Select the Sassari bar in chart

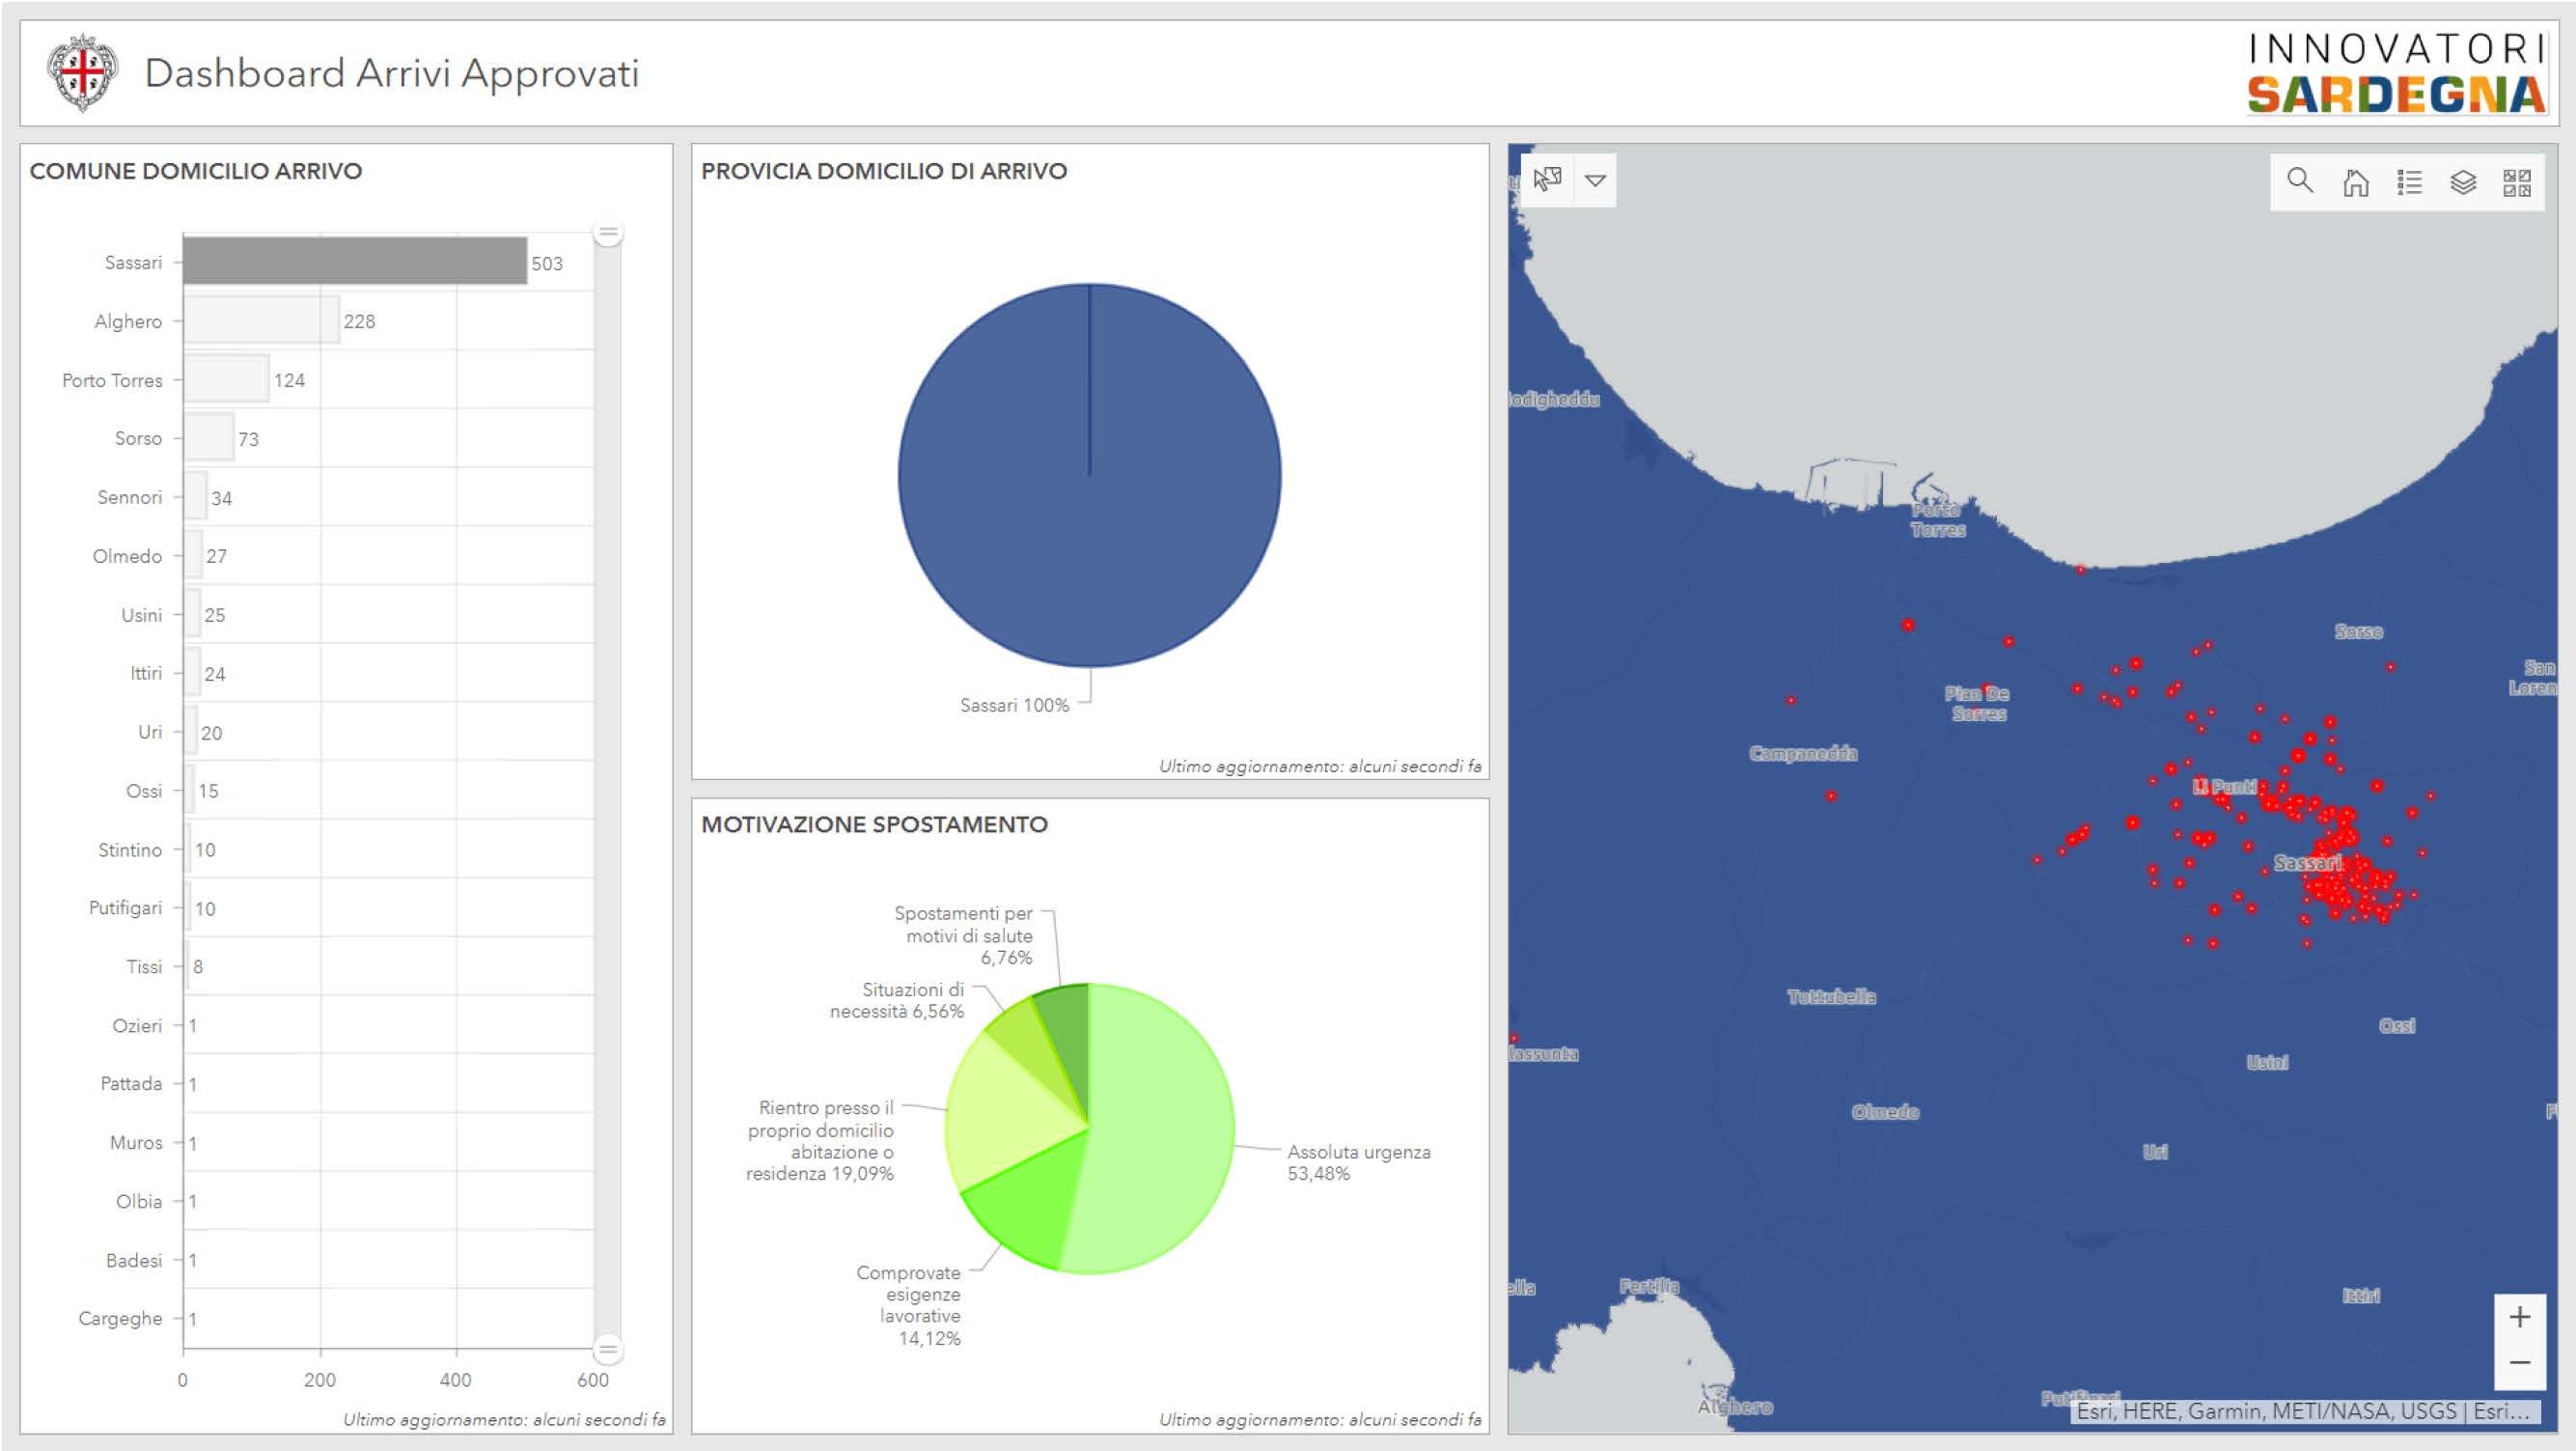(x=354, y=261)
